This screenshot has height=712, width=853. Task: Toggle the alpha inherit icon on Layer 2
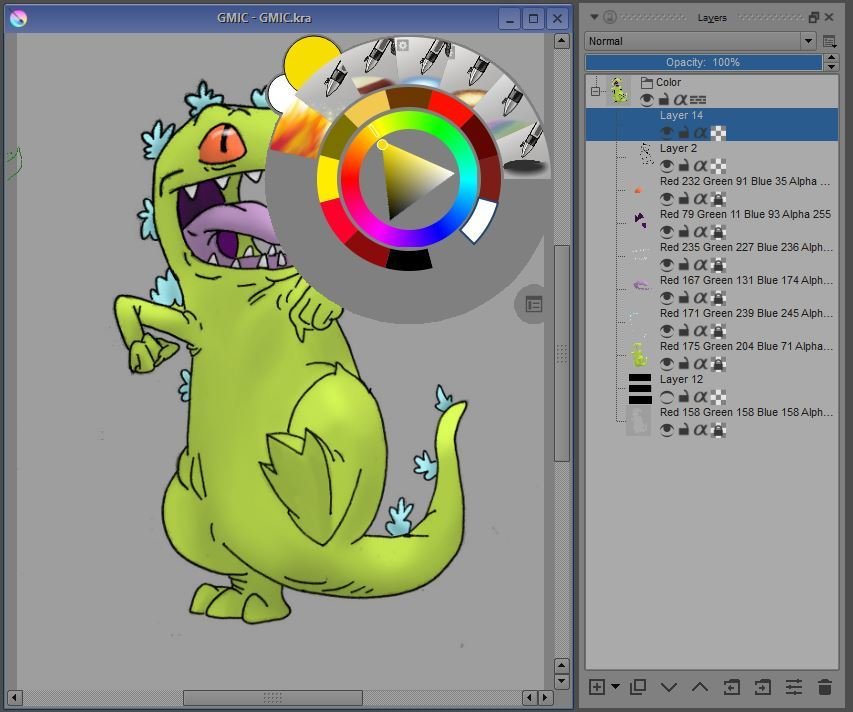(701, 165)
